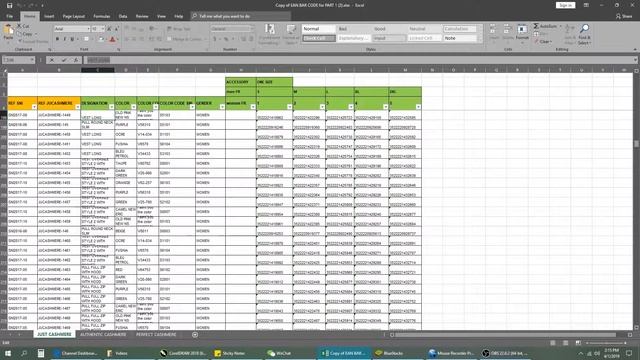640x360 pixels.
Task: Click the Share button
Action: click(624, 16)
